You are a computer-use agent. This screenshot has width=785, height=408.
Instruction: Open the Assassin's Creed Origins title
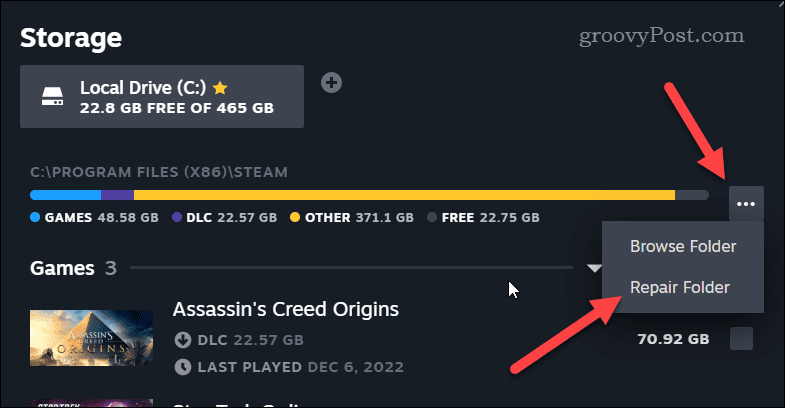tap(286, 309)
